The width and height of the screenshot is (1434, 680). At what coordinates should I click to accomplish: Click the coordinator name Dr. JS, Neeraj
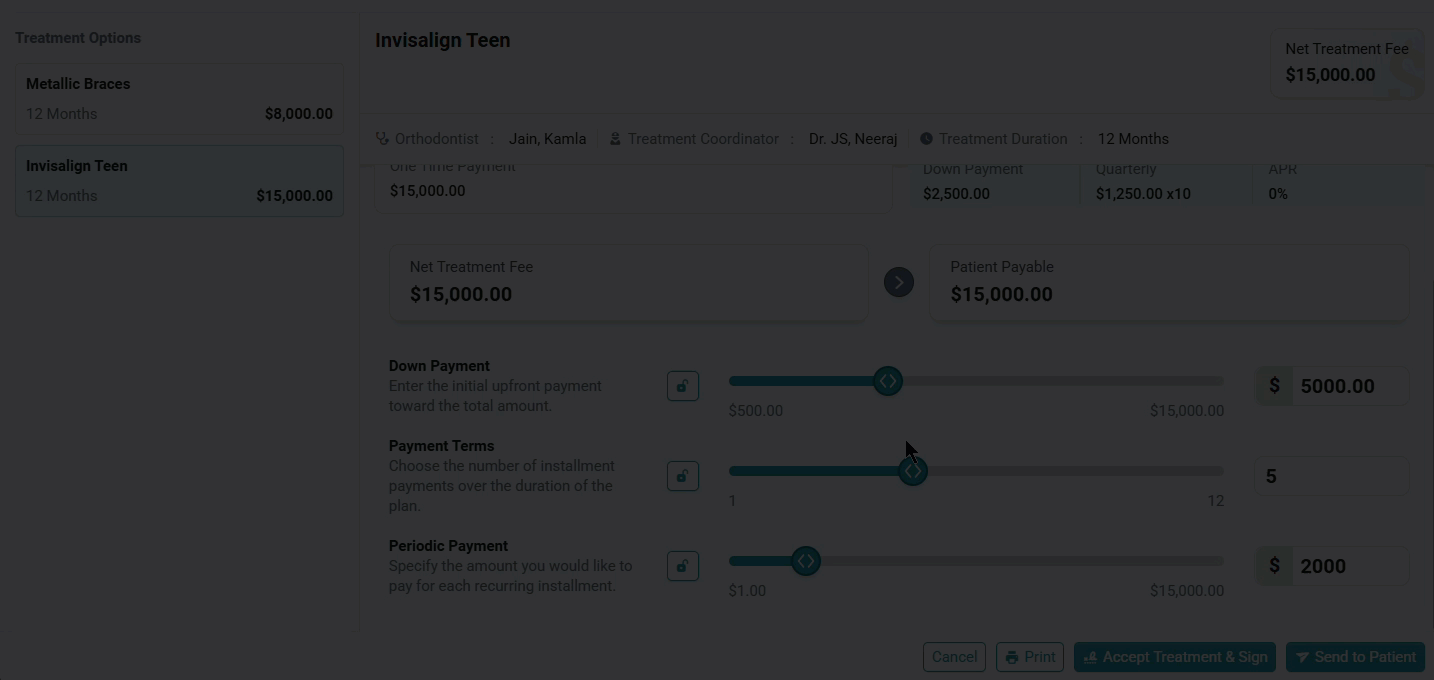click(853, 139)
